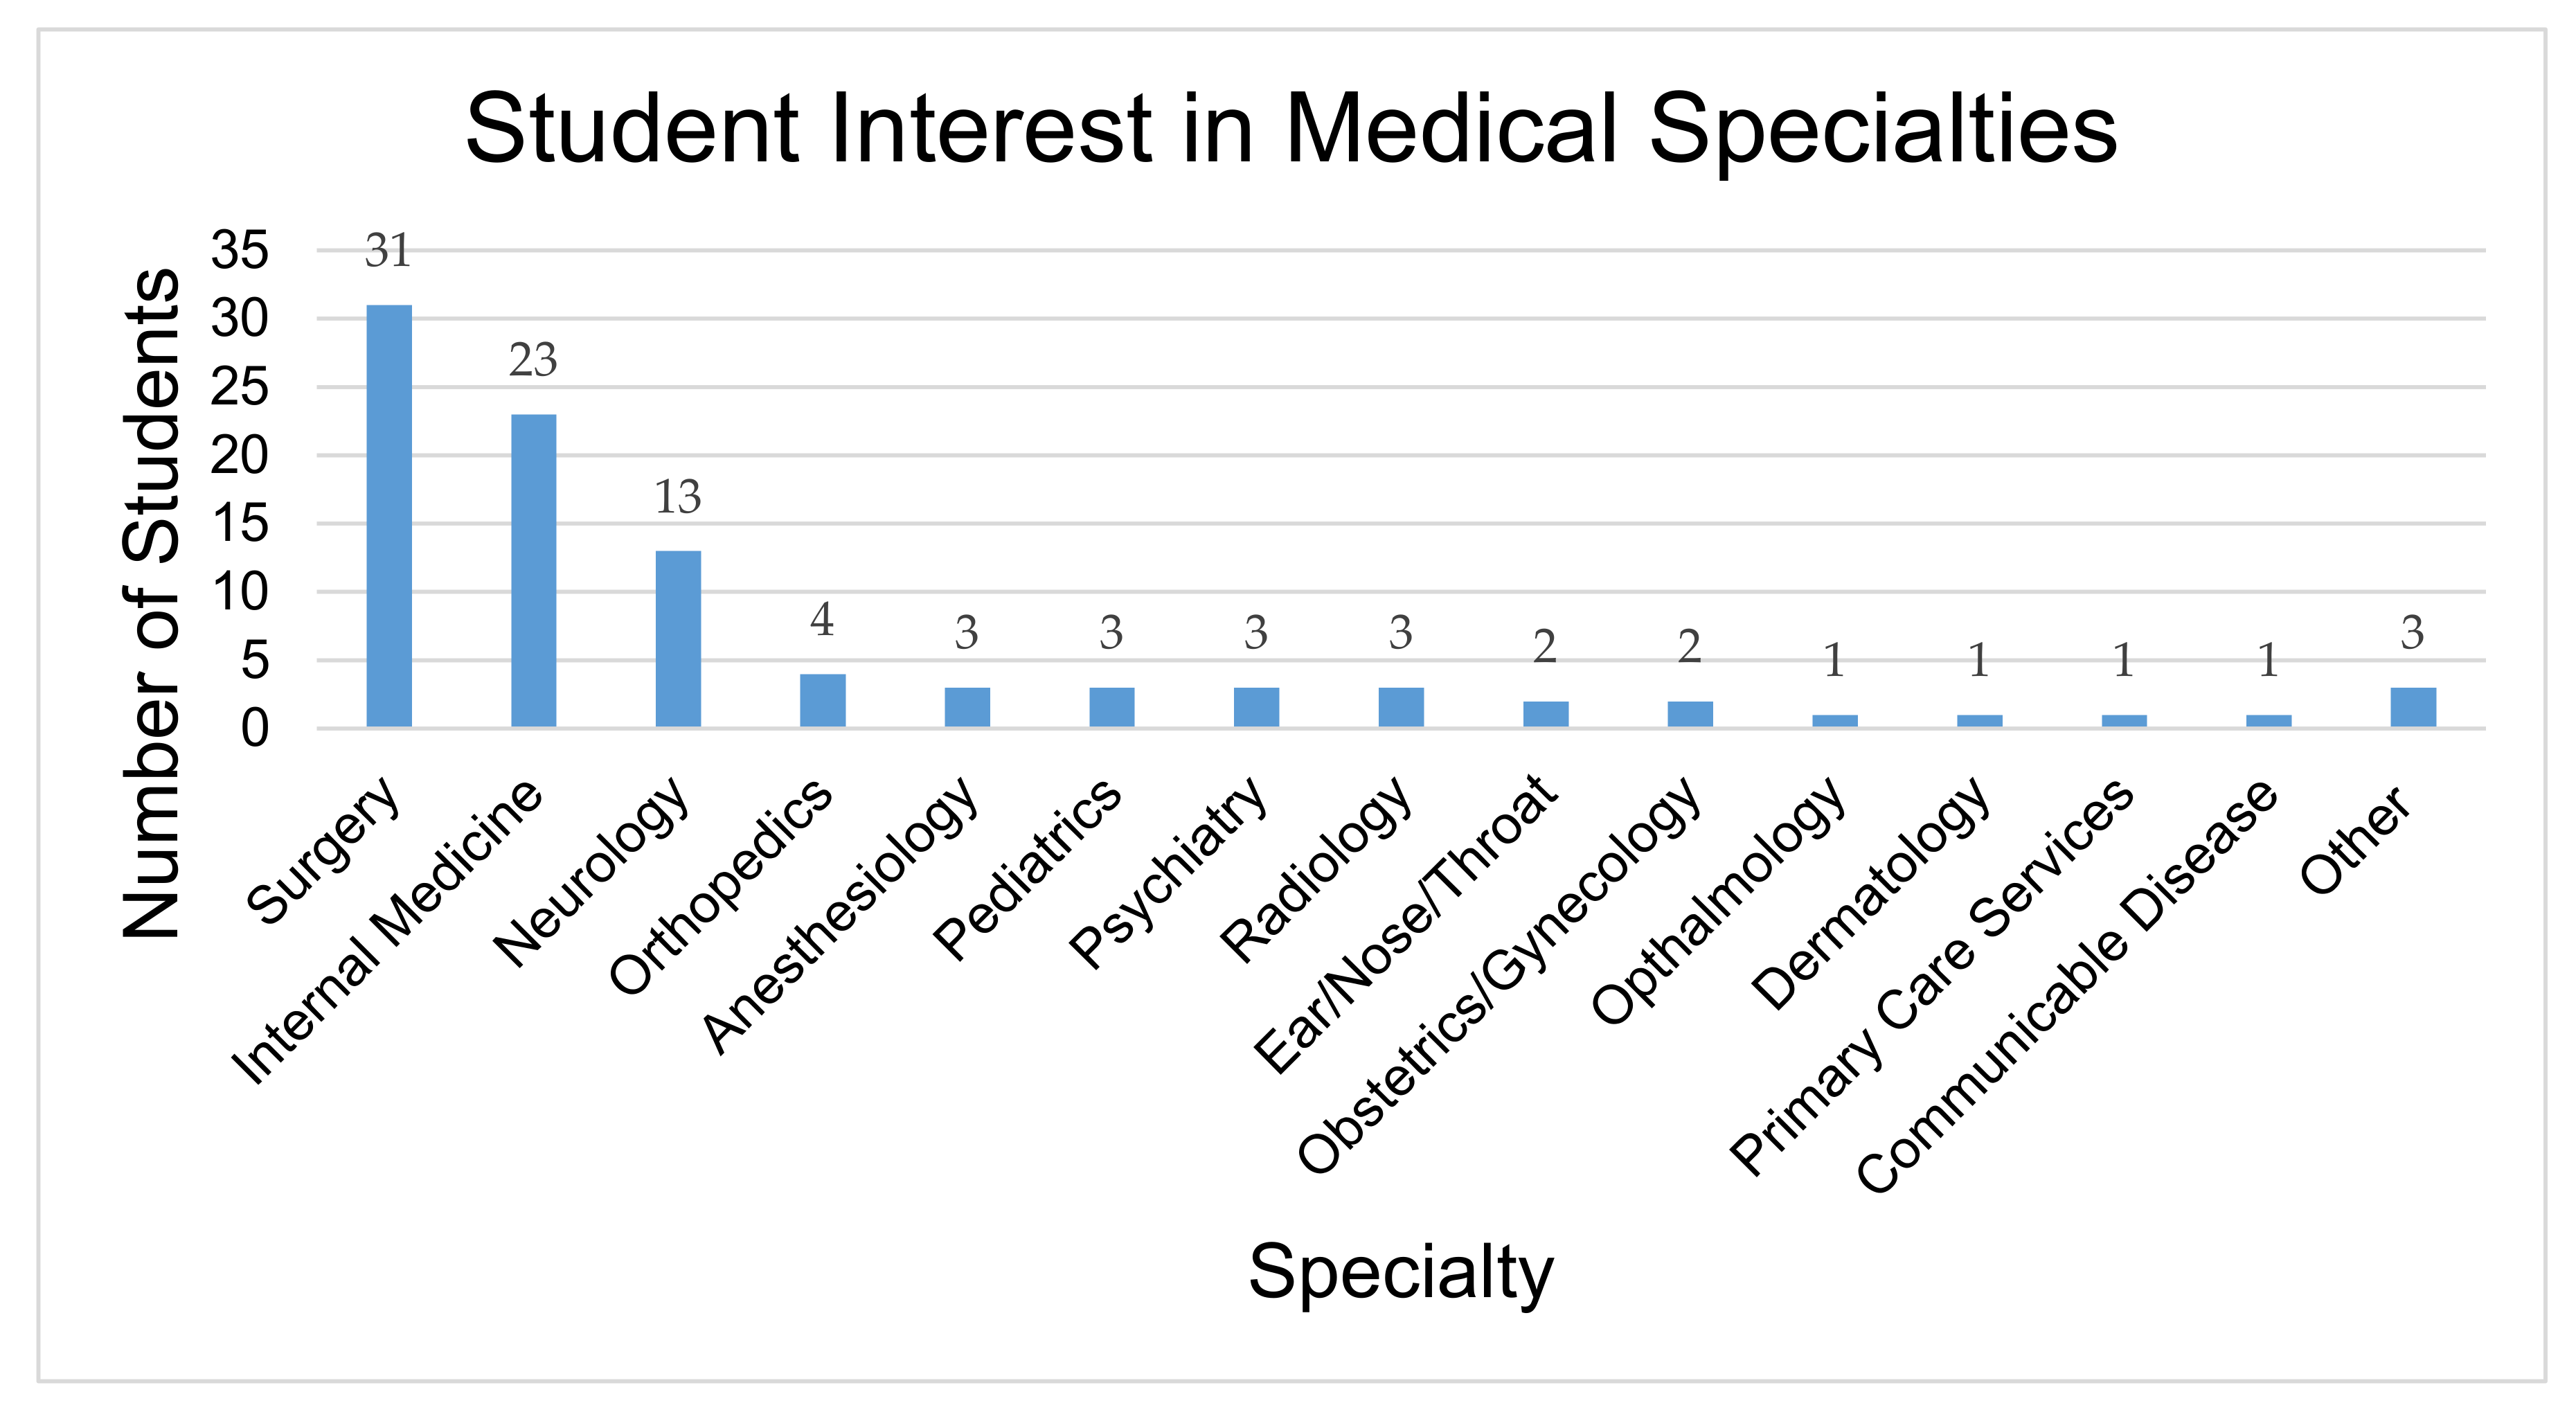Select the data label 13 above Neurology
The height and width of the screenshot is (1410, 2576).
click(678, 497)
